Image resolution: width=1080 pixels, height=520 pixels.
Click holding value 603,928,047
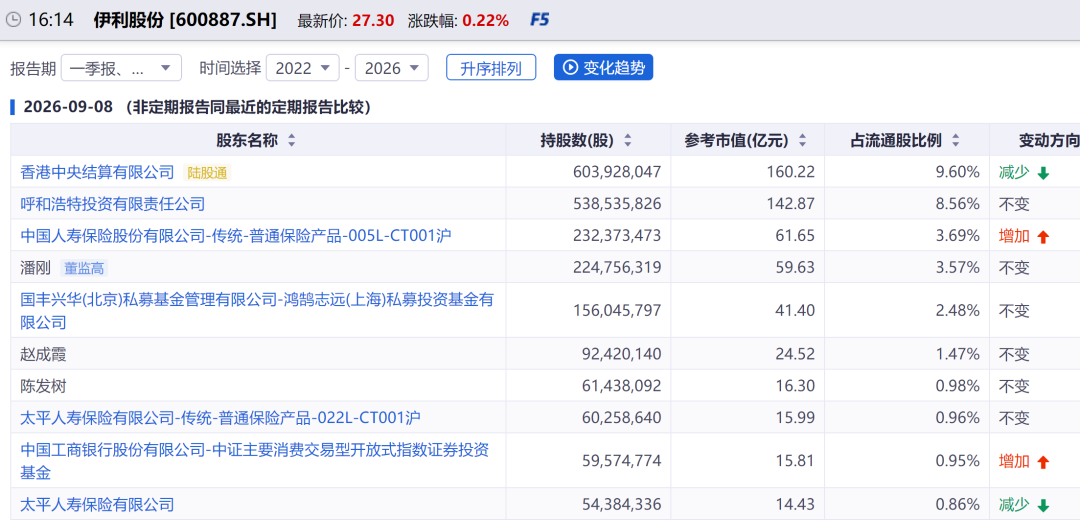pyautogui.click(x=617, y=172)
